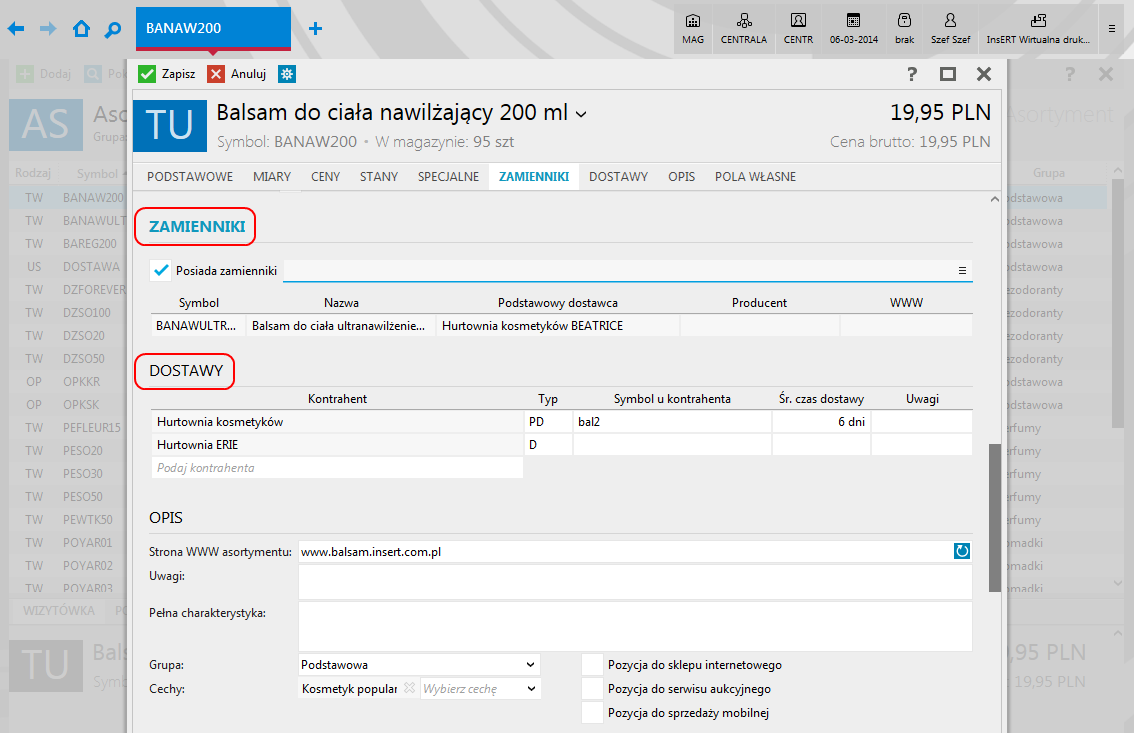The width and height of the screenshot is (1134, 733).
Task: Open the Wybierz cechę dropdown
Action: coord(530,689)
